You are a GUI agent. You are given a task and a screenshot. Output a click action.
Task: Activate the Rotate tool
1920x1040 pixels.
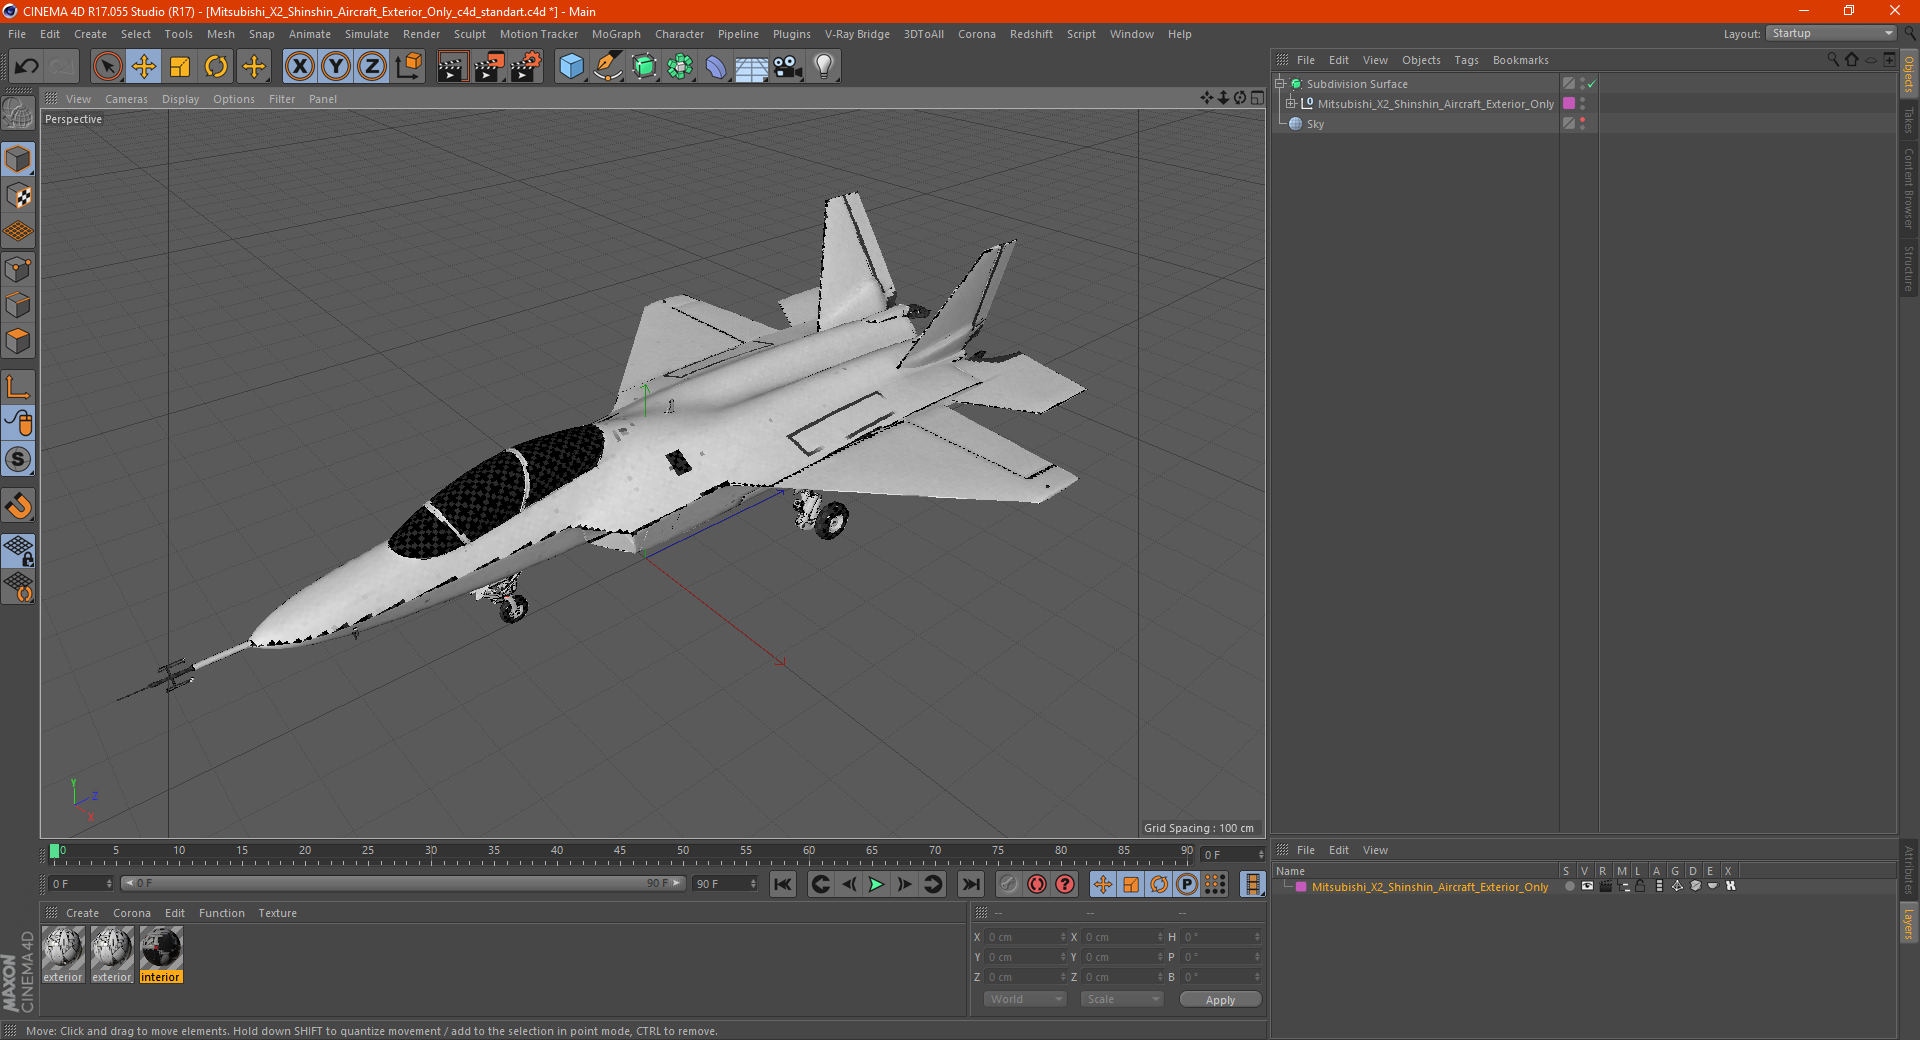pyautogui.click(x=216, y=67)
